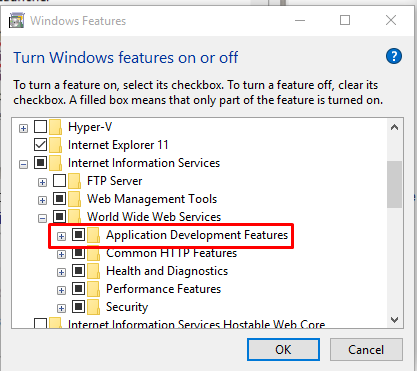The image size is (417, 371).
Task: Toggle the Performance Features checkbox
Action: pos(79,289)
